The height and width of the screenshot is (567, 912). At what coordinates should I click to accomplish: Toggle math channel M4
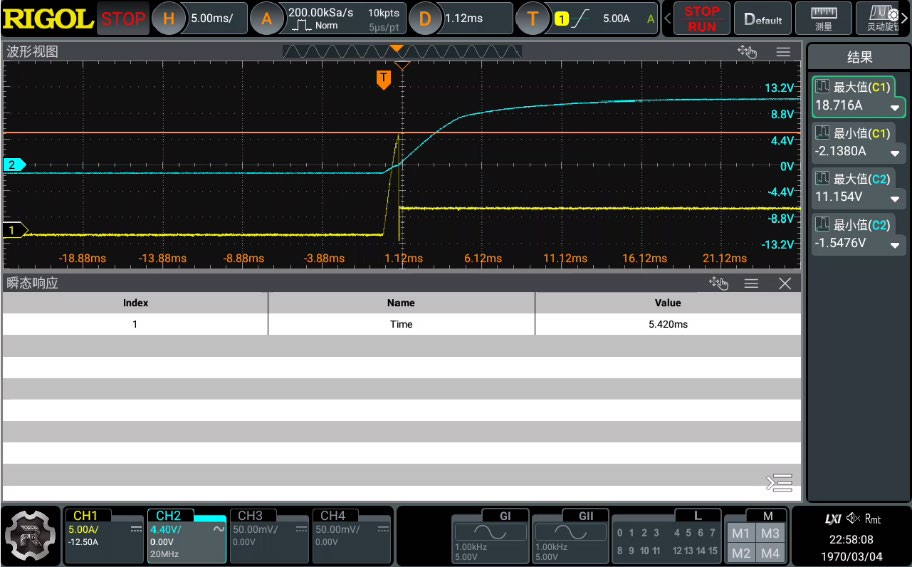[x=770, y=553]
